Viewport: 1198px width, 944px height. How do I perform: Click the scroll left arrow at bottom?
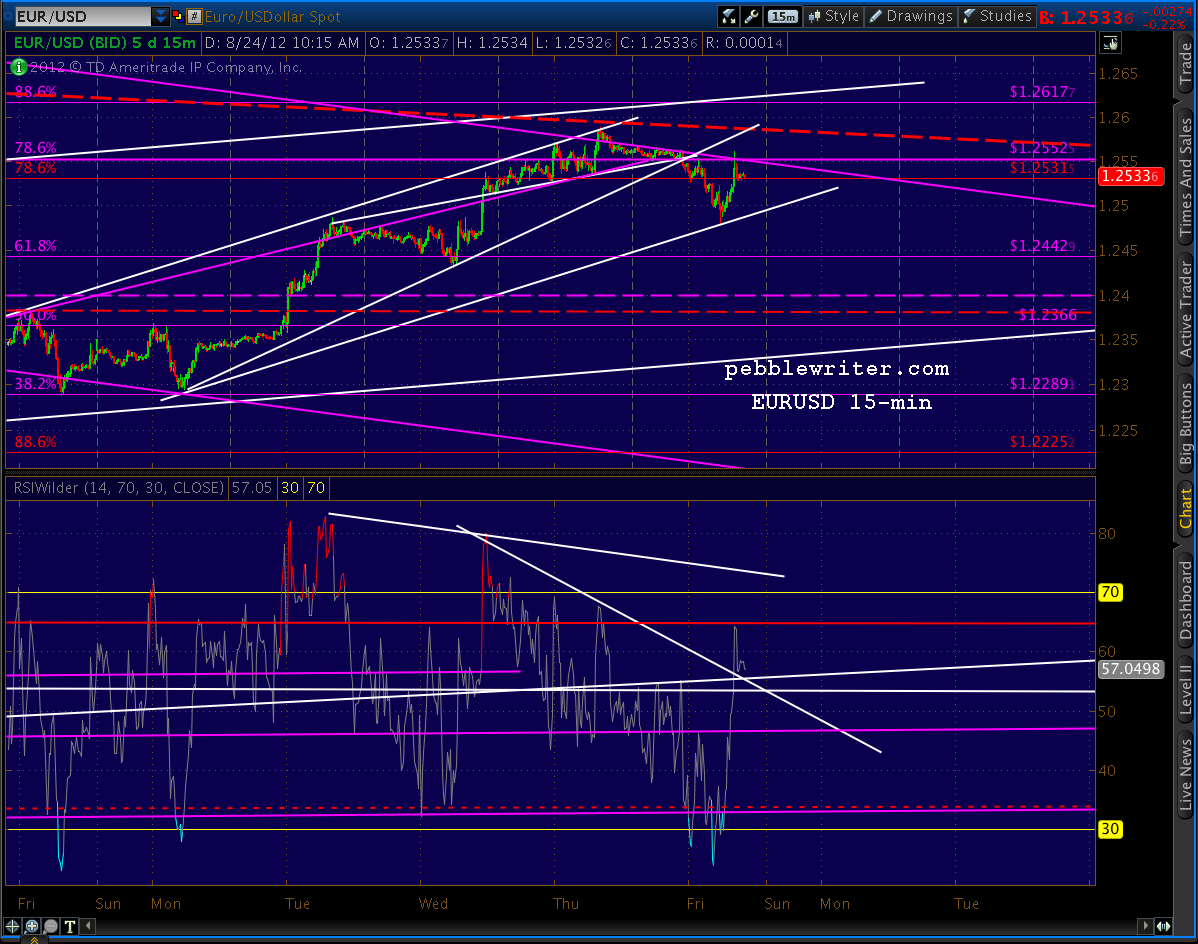pyautogui.click(x=89, y=926)
